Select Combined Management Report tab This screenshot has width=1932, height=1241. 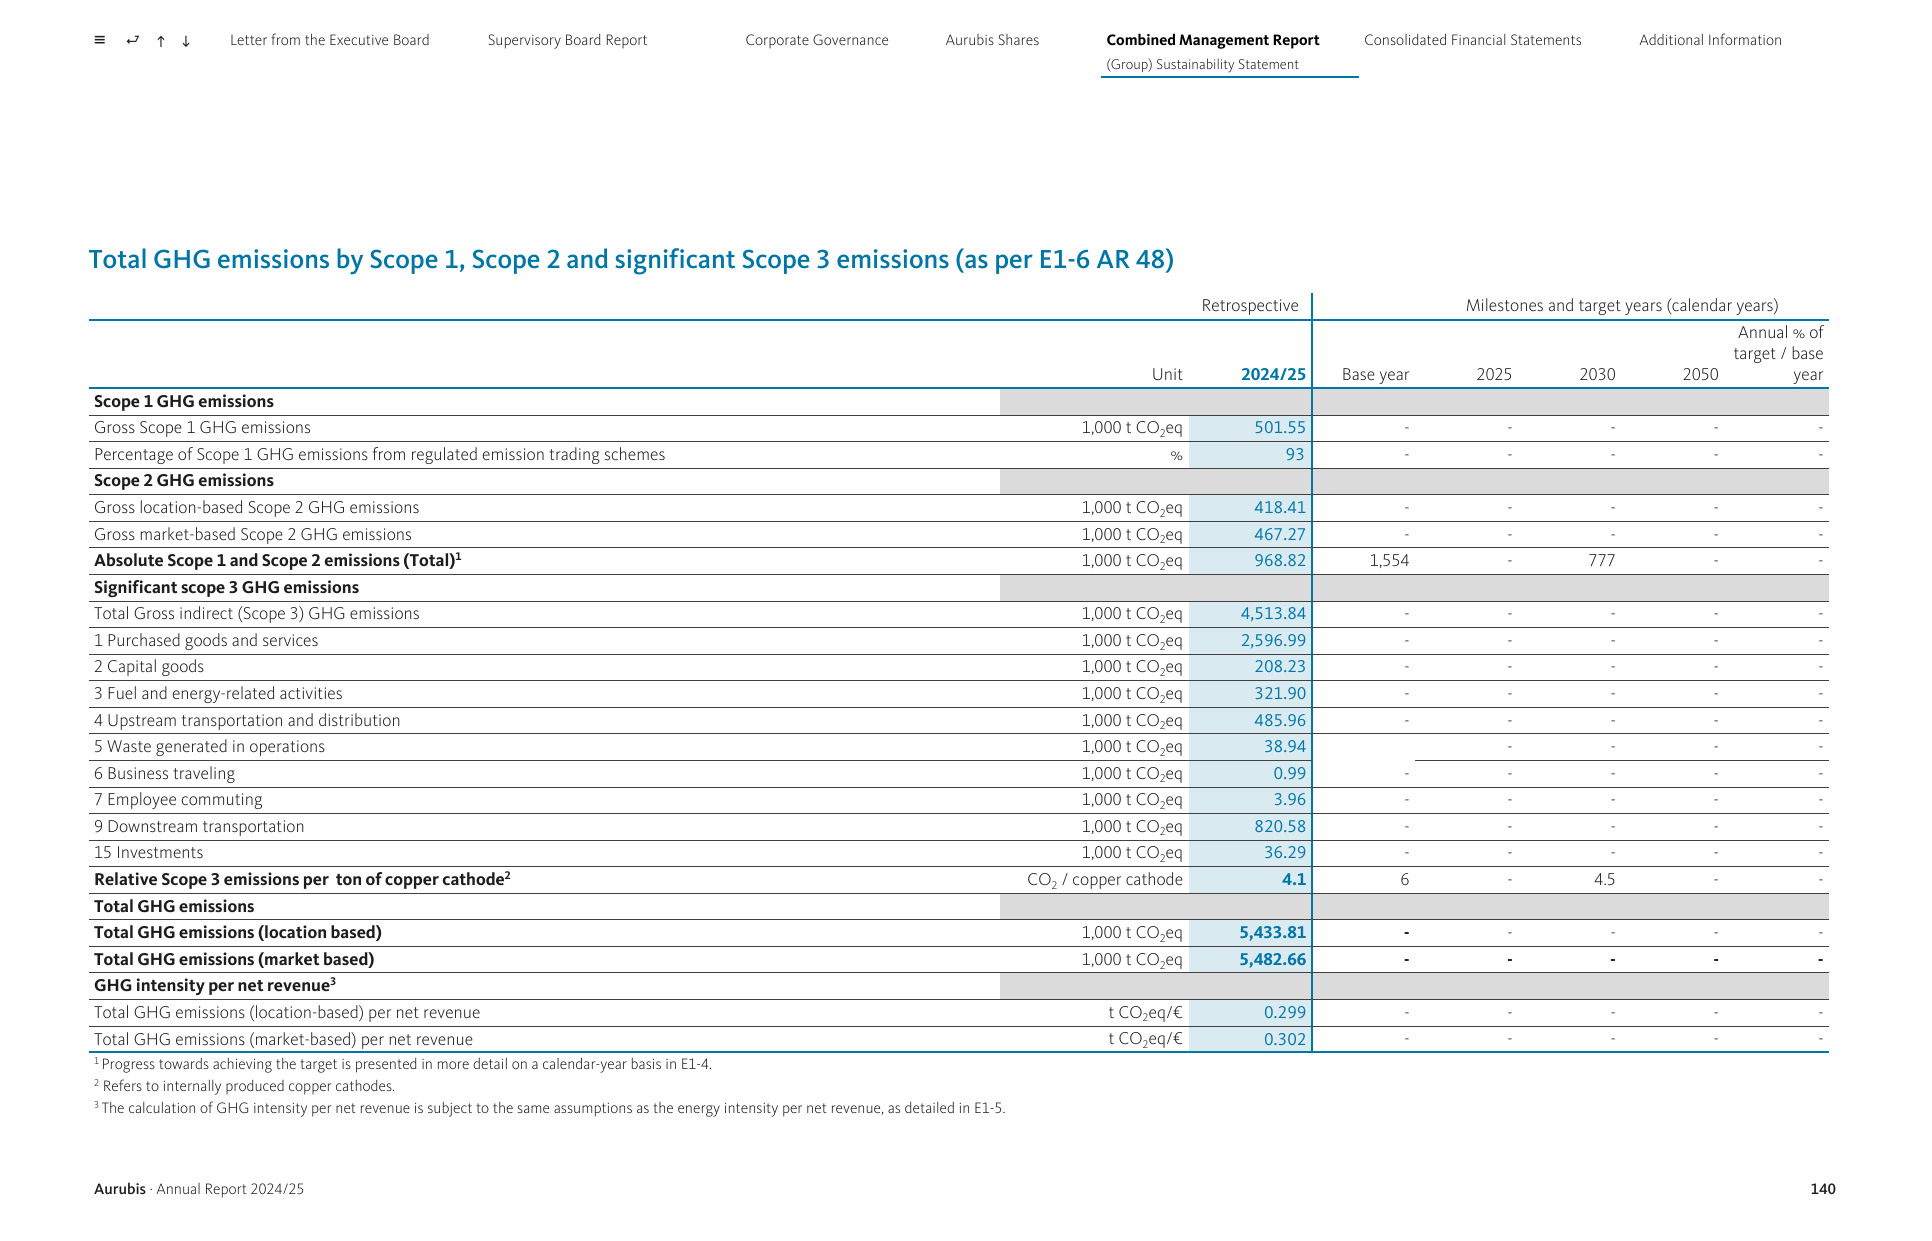(1213, 40)
